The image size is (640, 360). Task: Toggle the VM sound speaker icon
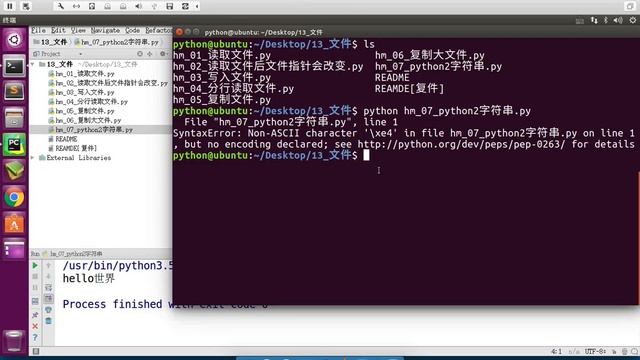pyautogui.click(x=139, y=6)
